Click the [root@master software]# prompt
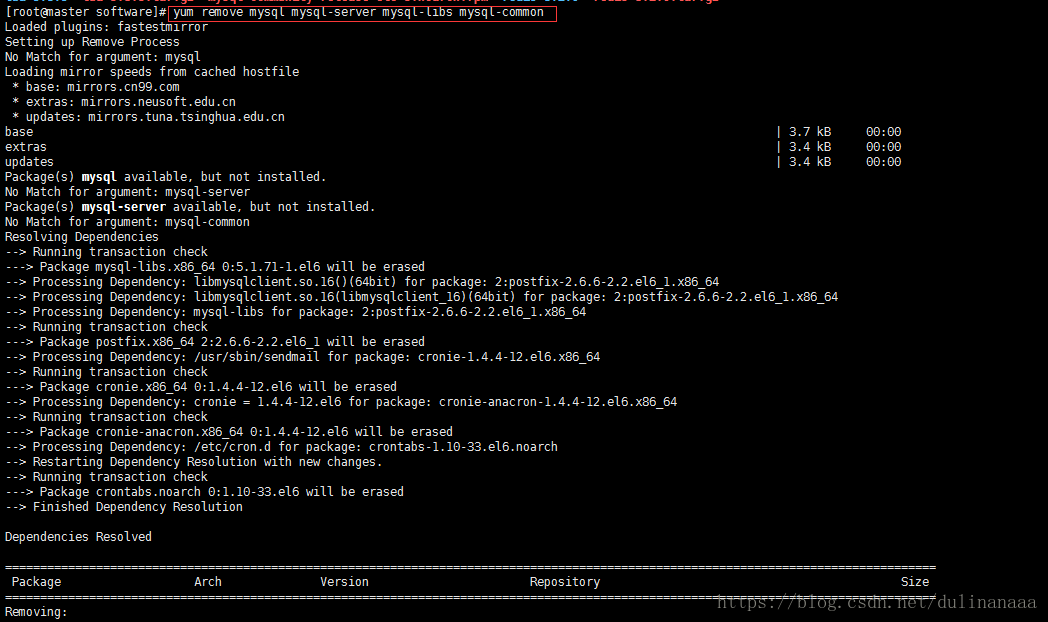The height and width of the screenshot is (622, 1048). point(86,12)
